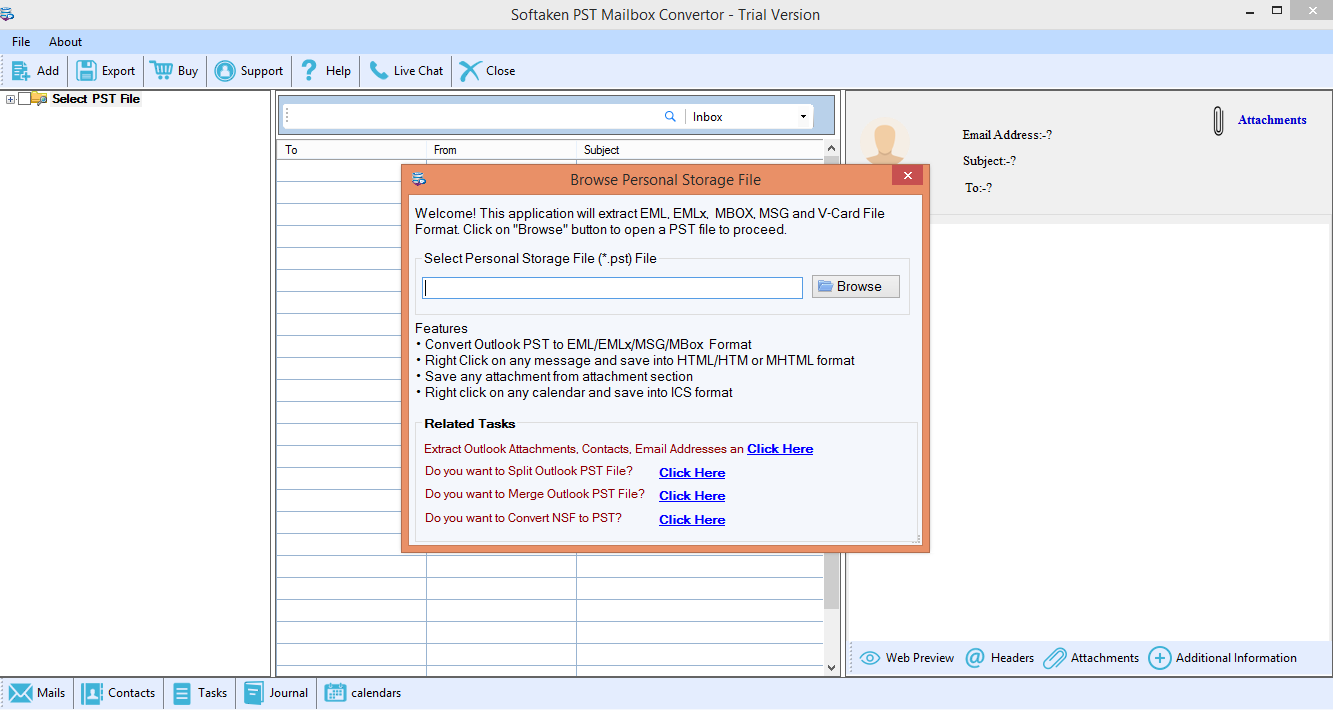This screenshot has width=1333, height=711.
Task: Maximize the main application window
Action: [1277, 9]
